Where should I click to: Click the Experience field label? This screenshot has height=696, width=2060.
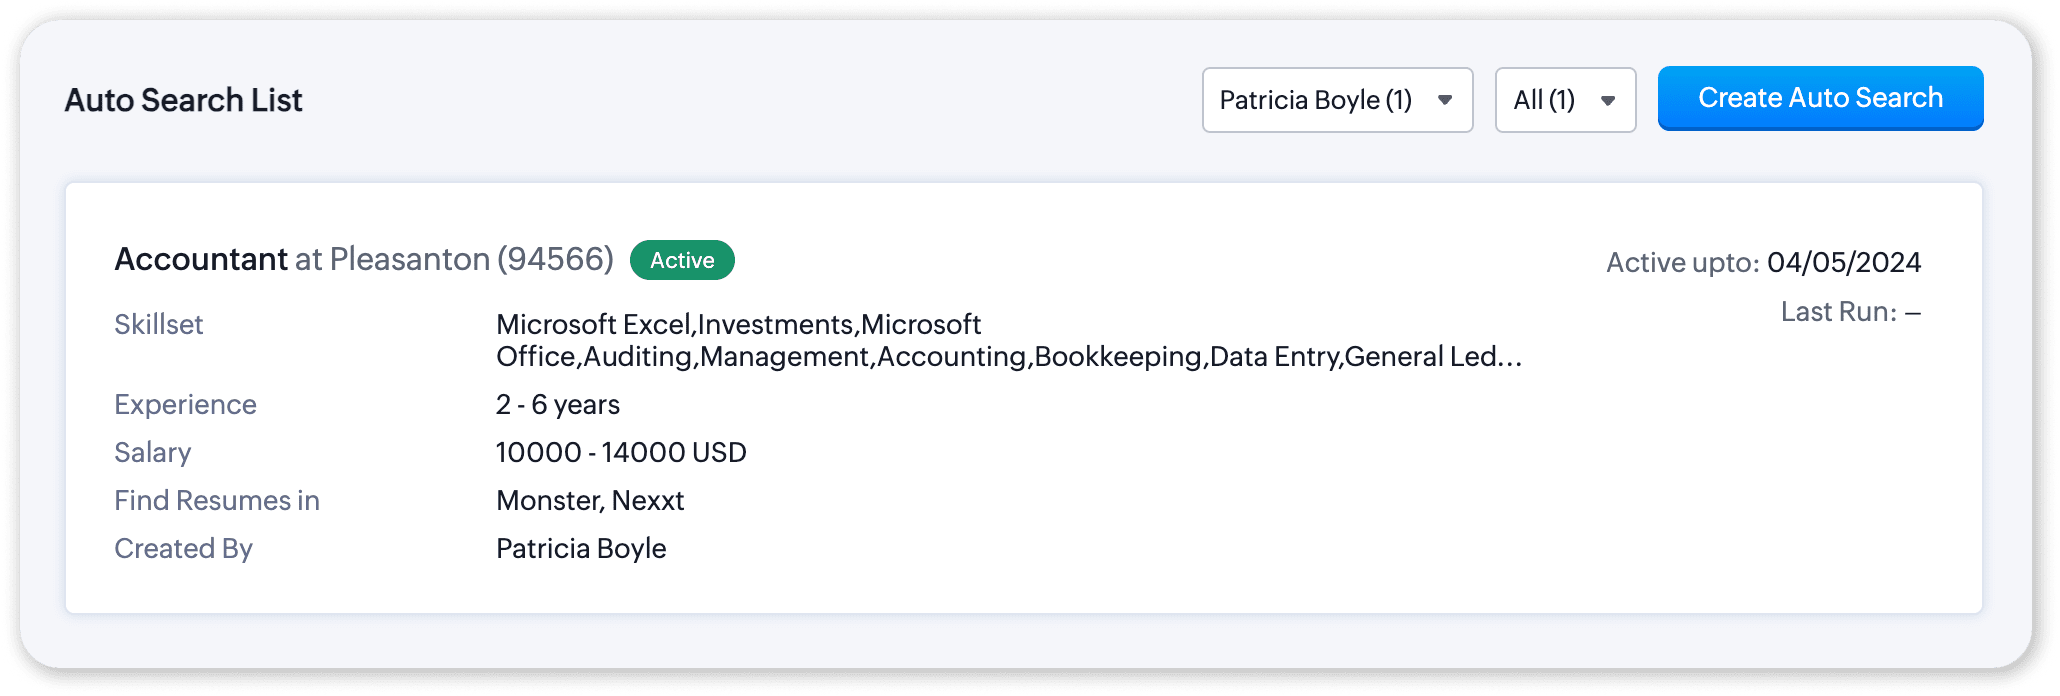[185, 404]
